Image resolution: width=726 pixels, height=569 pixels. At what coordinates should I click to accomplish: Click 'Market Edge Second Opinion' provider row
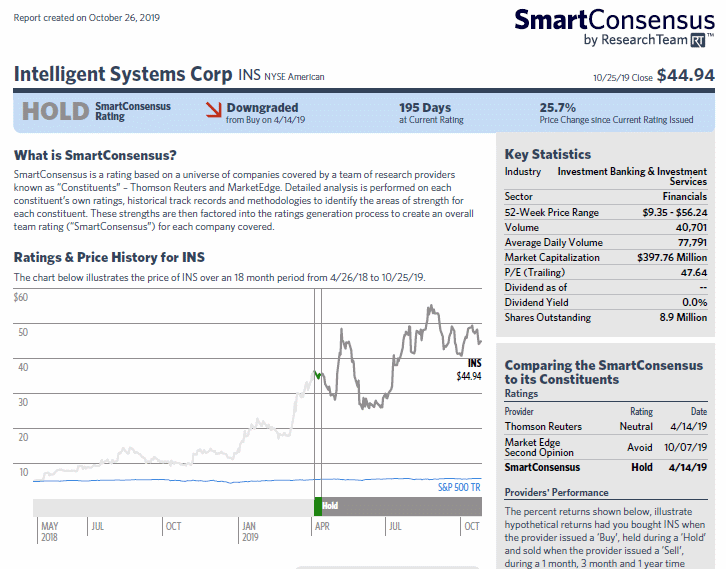606,447
